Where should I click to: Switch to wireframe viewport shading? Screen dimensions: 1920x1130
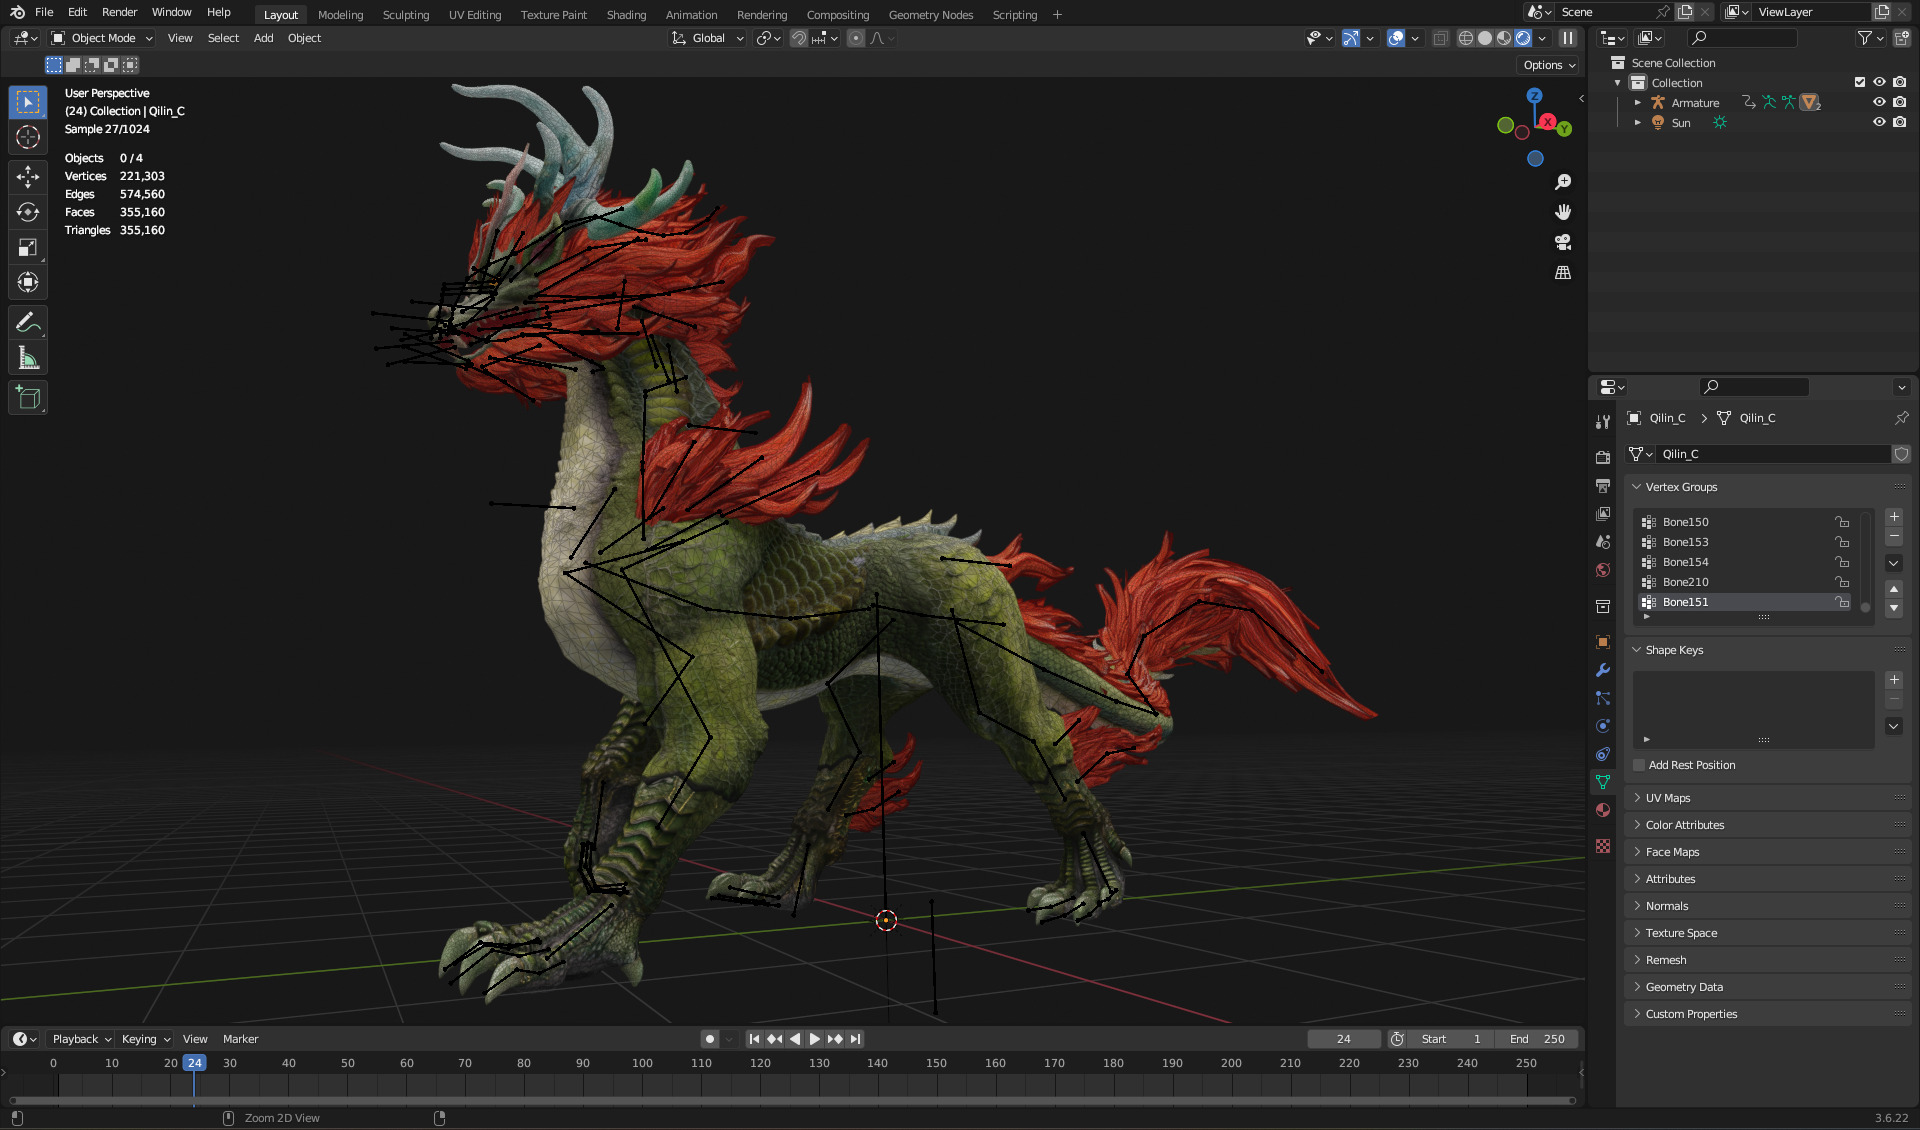pos(1466,38)
